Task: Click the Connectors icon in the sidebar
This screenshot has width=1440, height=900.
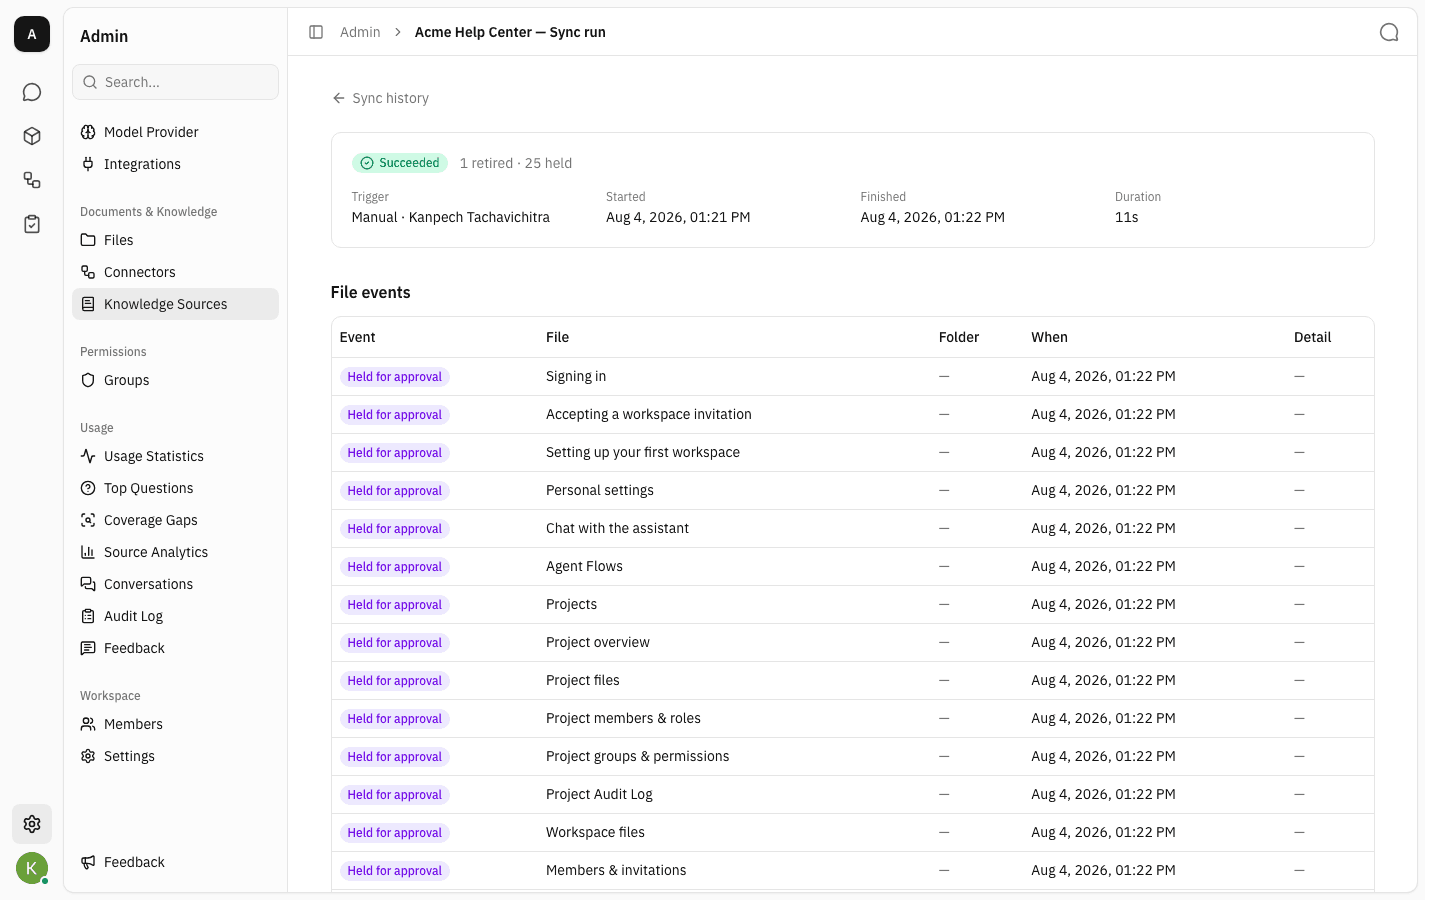Action: coord(88,272)
